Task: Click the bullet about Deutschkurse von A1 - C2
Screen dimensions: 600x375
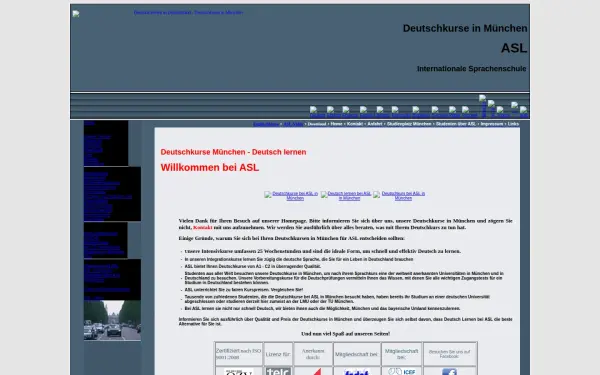Action: (253, 266)
